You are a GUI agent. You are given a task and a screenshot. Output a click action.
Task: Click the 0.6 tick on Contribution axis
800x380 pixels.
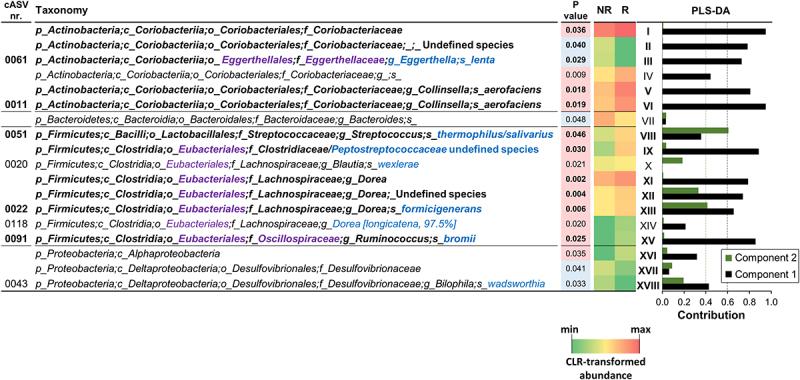pyautogui.click(x=728, y=303)
